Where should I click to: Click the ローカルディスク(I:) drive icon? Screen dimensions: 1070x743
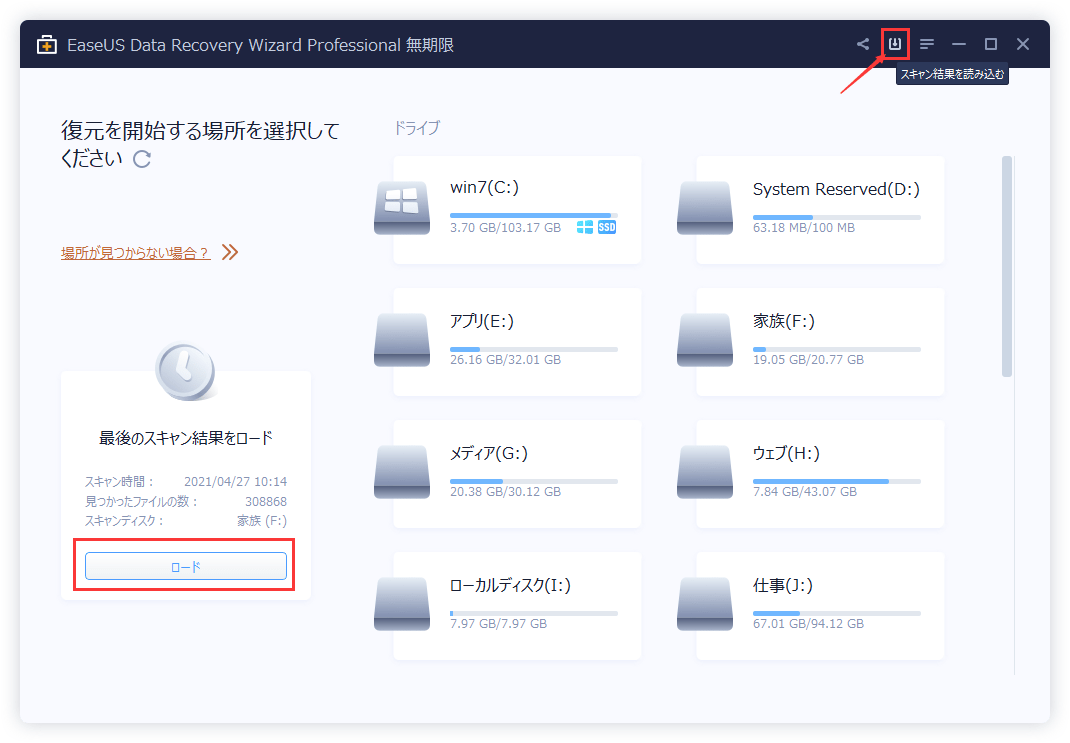(x=402, y=604)
